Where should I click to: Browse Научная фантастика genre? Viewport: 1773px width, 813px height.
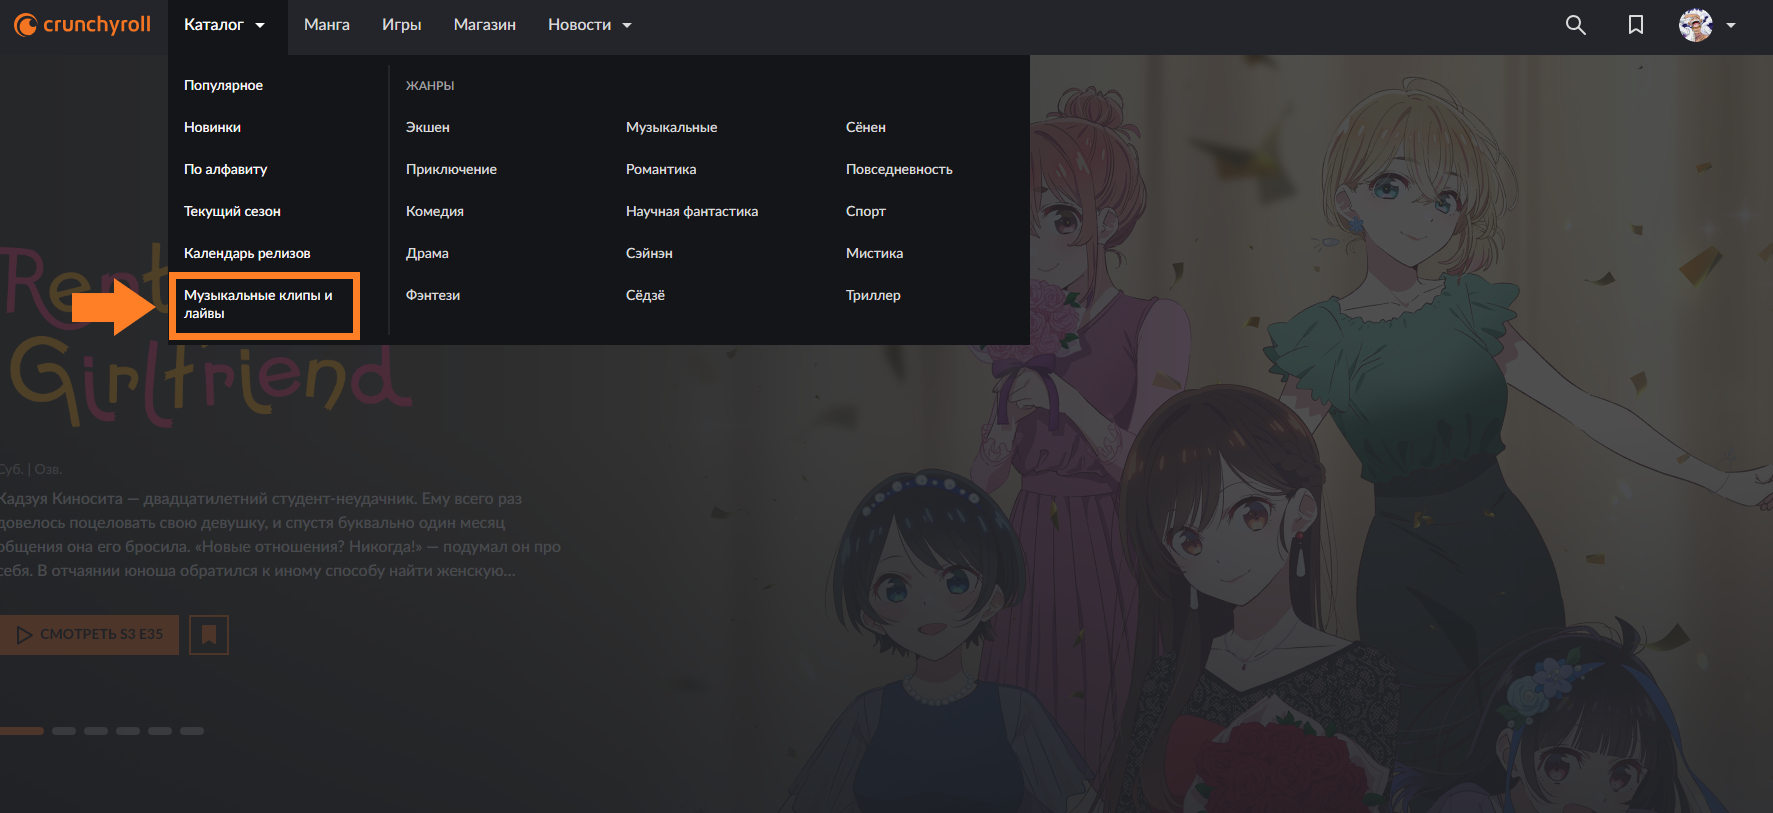click(x=692, y=211)
